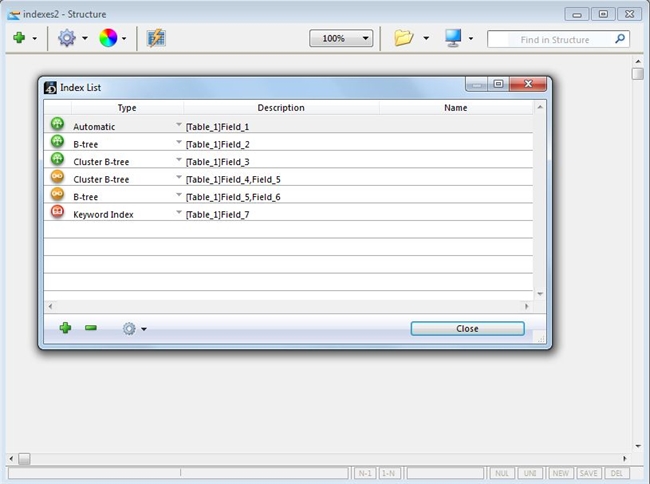Click green icon of Cluster B-tree Field_3 row

[57, 159]
